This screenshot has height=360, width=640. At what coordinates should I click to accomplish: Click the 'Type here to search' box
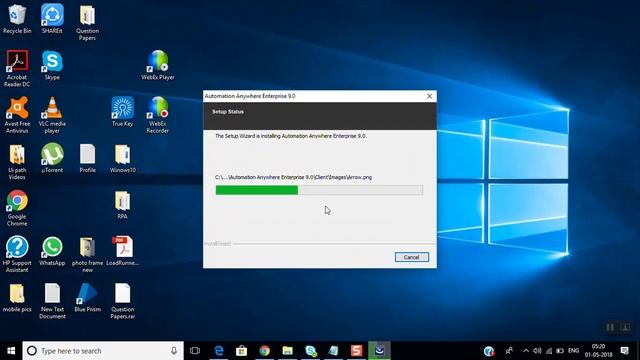103,351
